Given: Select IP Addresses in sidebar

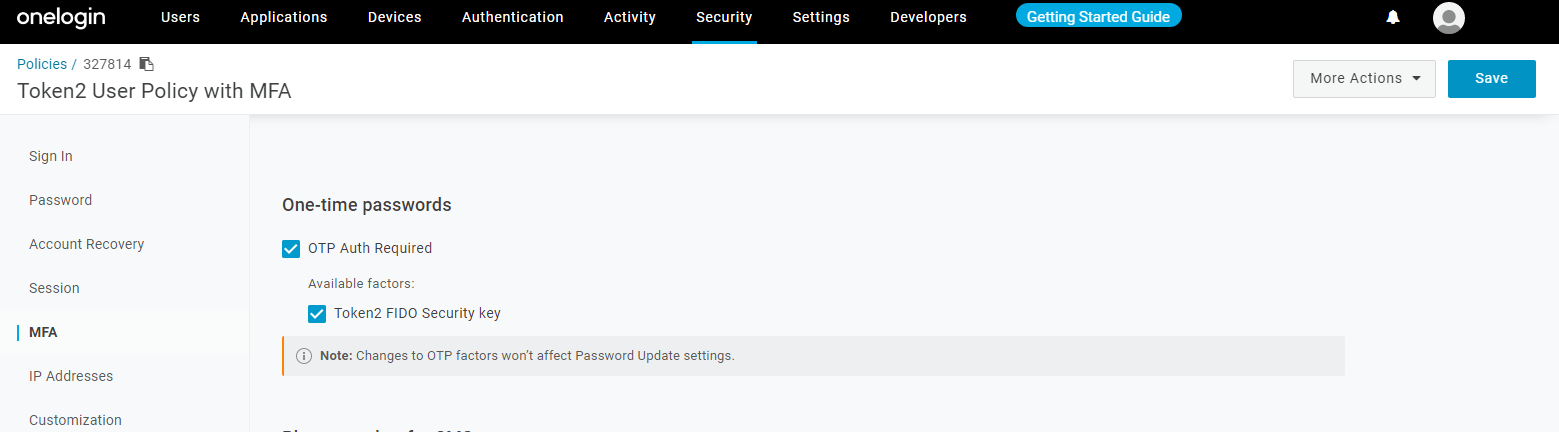Looking at the screenshot, I should (x=71, y=376).
